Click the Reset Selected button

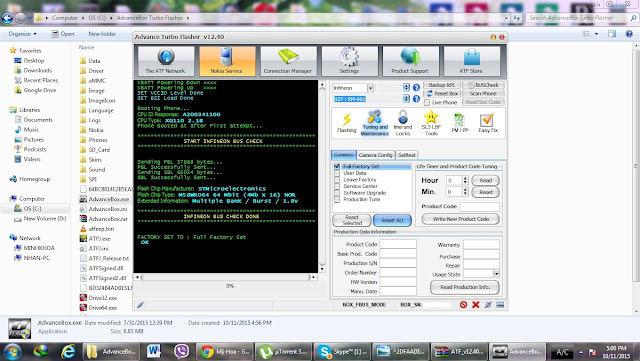click(x=352, y=221)
